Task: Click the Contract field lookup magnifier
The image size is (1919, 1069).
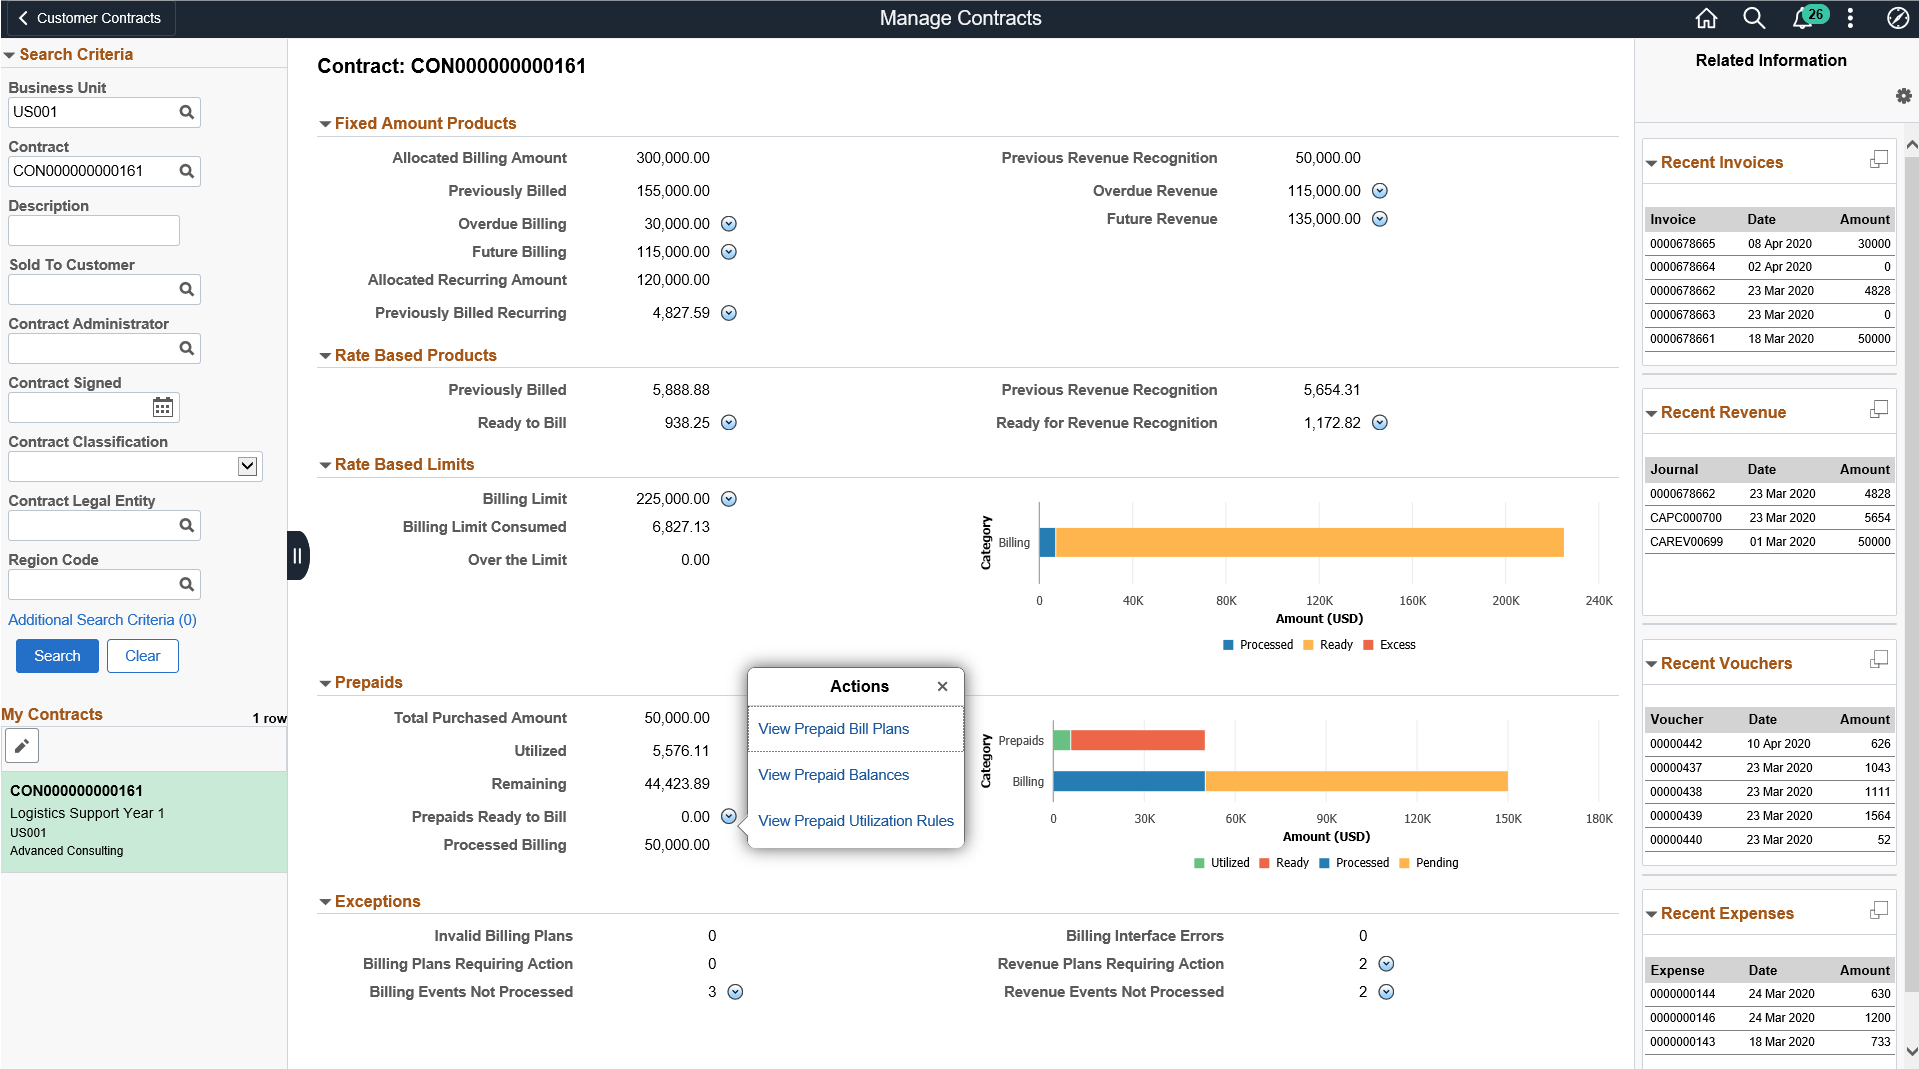Action: point(186,171)
